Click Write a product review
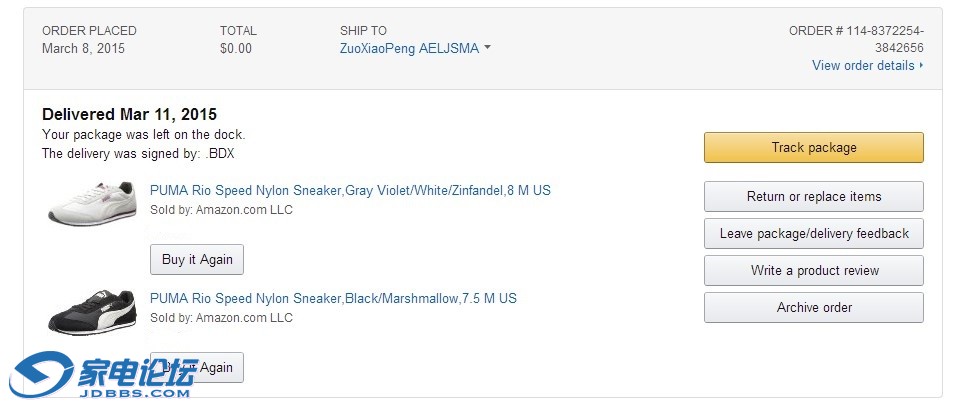Viewport: 969px width, 410px height. [814, 270]
